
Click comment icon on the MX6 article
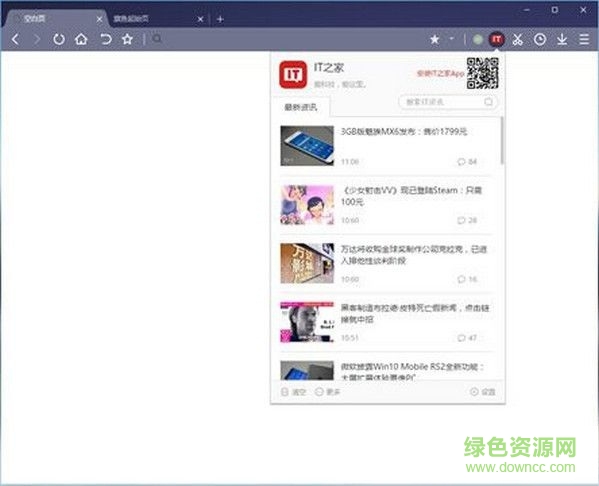[461, 162]
